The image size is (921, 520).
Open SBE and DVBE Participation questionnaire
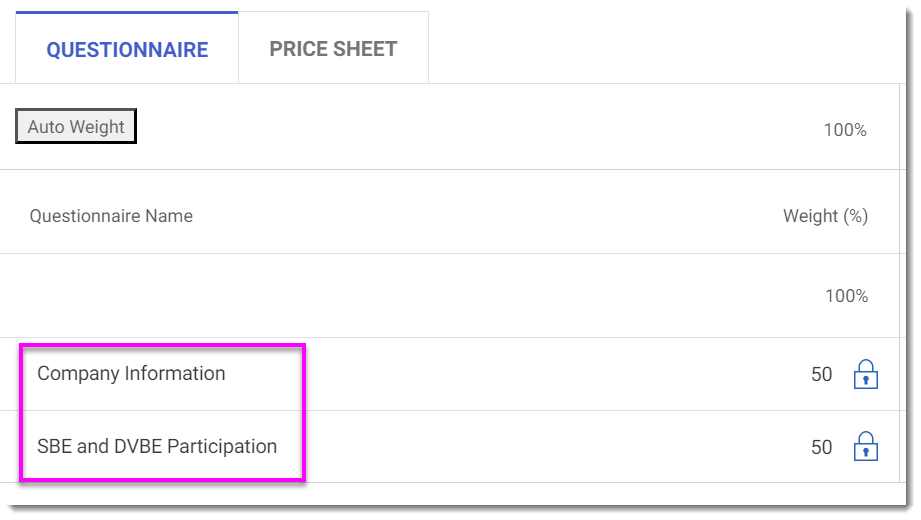point(157,447)
